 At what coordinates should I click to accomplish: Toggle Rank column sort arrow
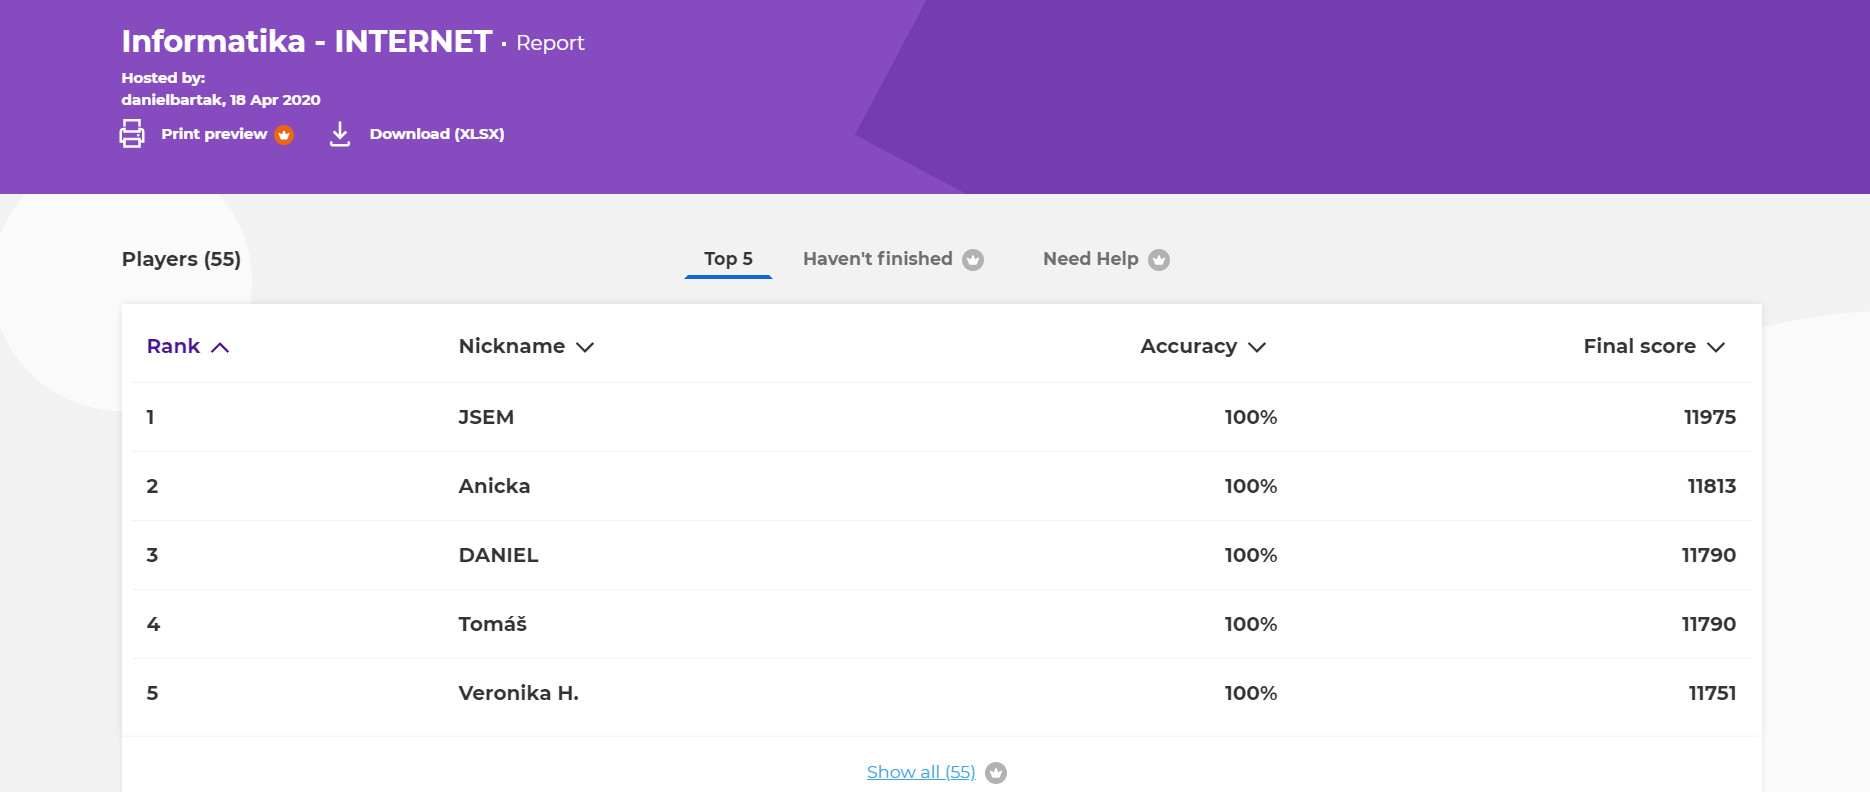coord(220,347)
